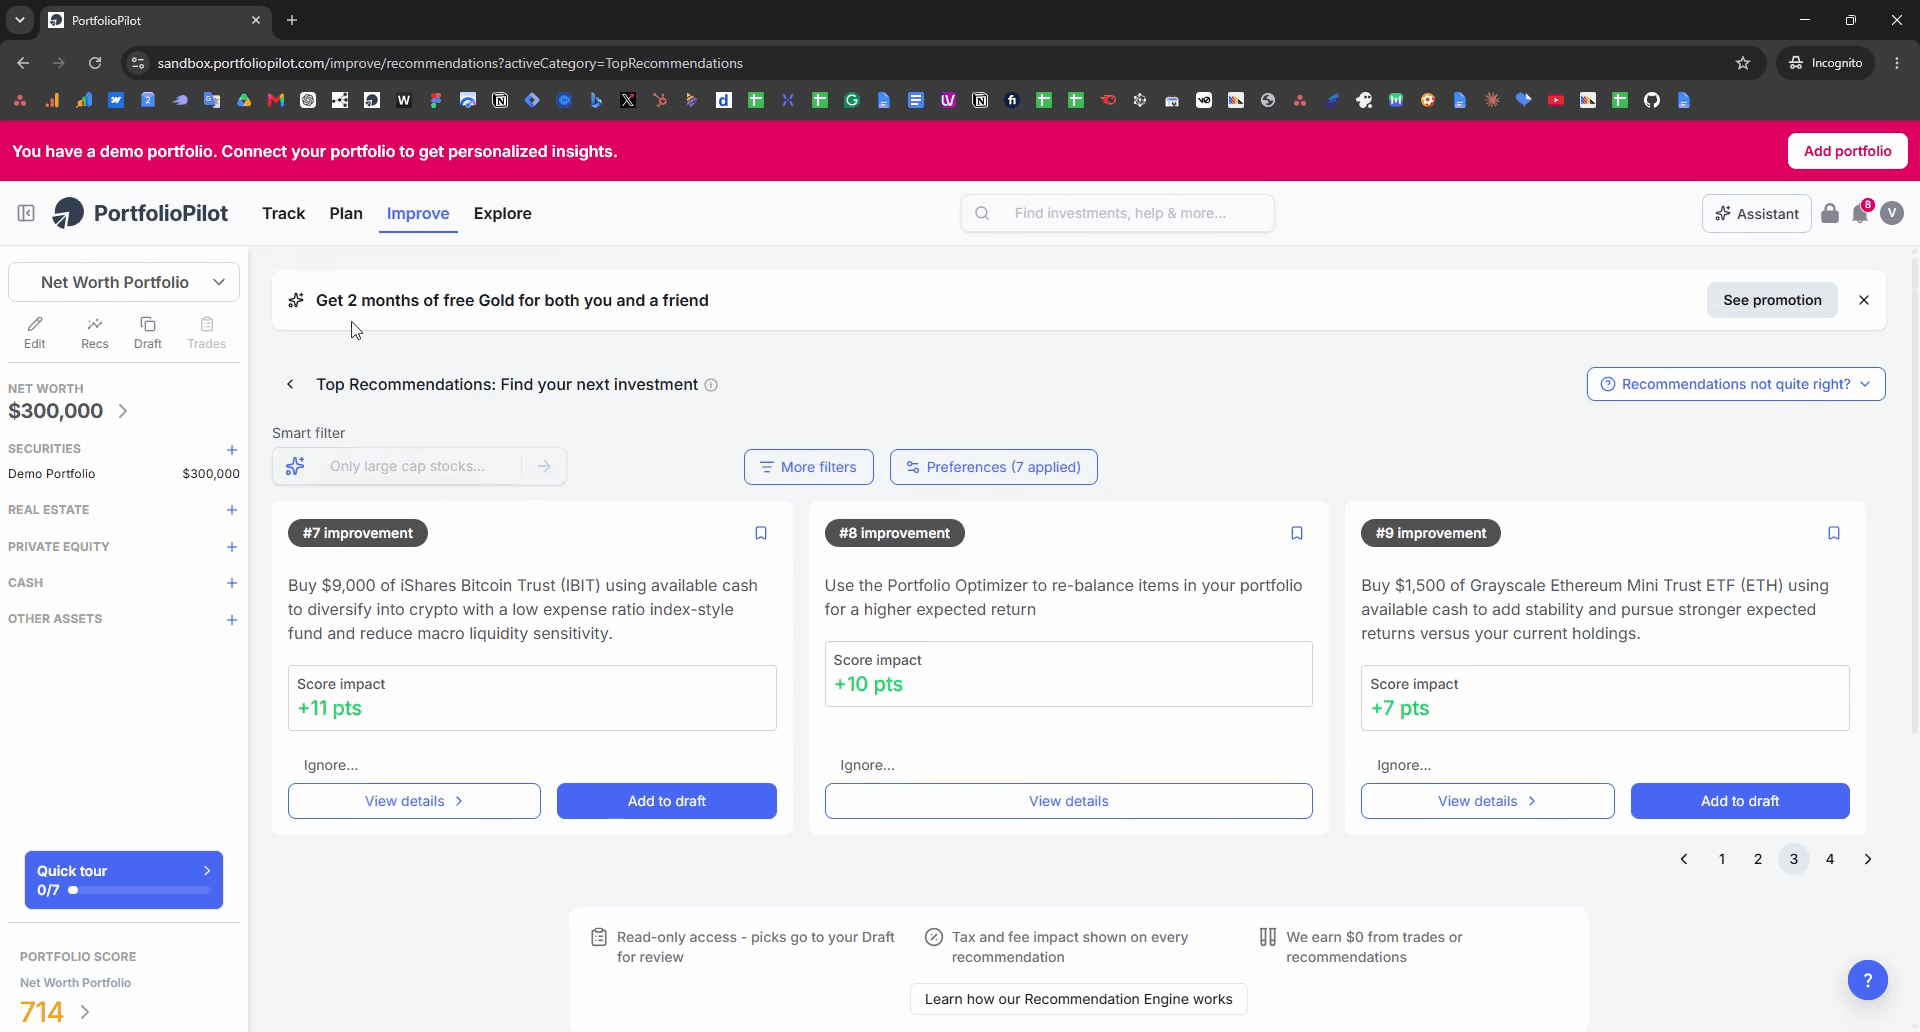Expand Recommendations not quite right dropdown

click(1736, 384)
